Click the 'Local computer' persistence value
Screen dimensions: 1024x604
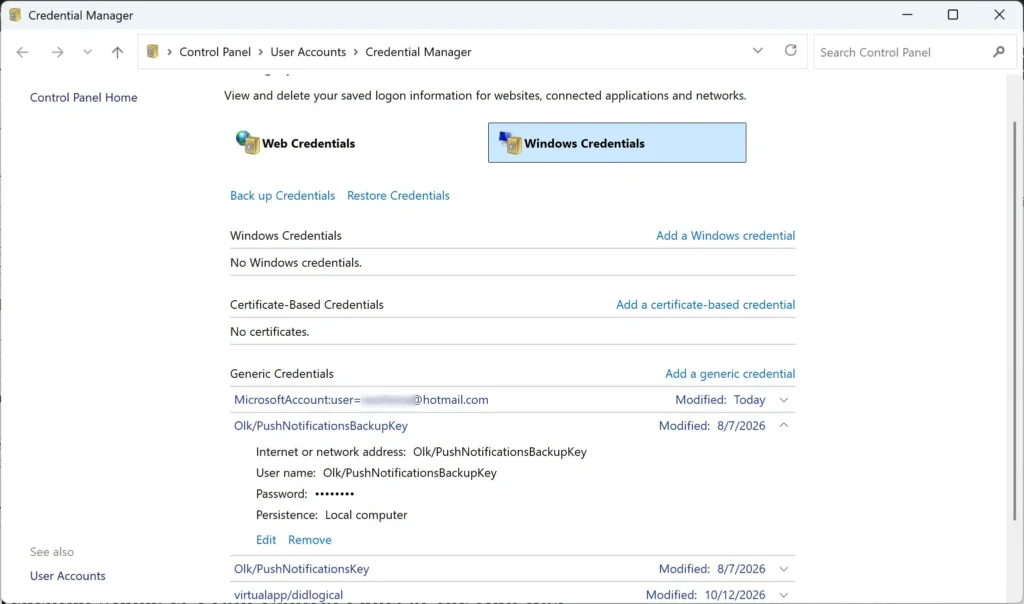click(x=366, y=515)
